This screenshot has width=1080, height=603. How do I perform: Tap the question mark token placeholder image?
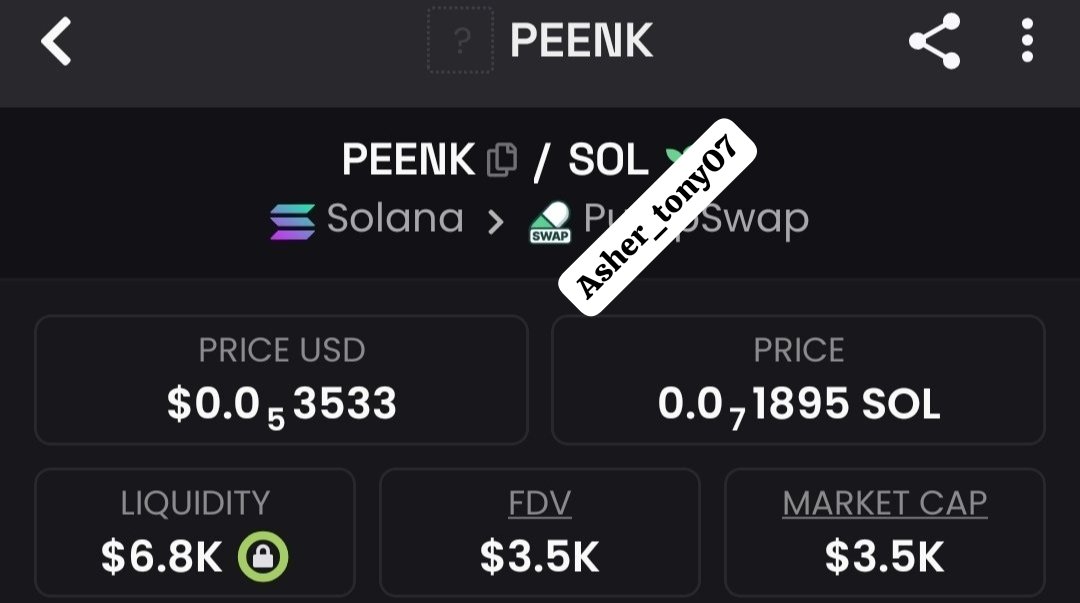pyautogui.click(x=460, y=41)
